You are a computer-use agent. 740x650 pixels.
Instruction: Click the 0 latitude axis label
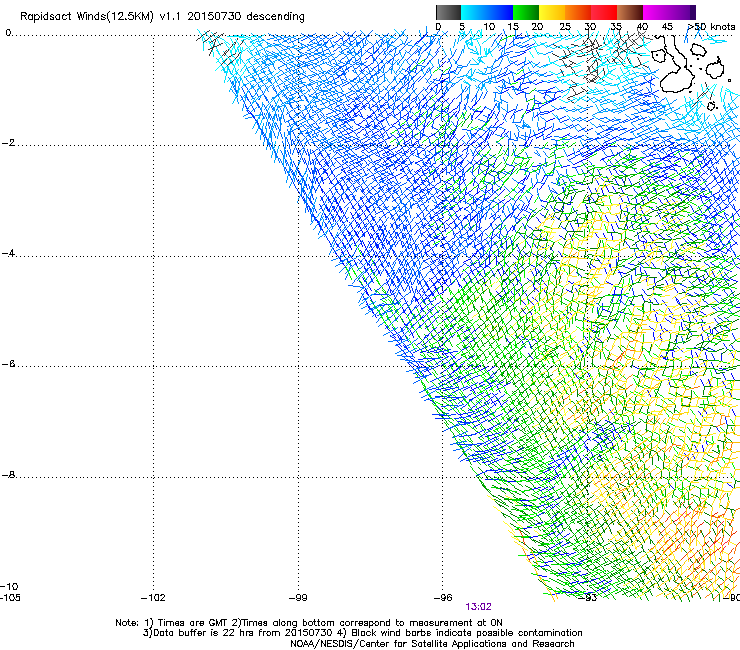pyautogui.click(x=8, y=33)
